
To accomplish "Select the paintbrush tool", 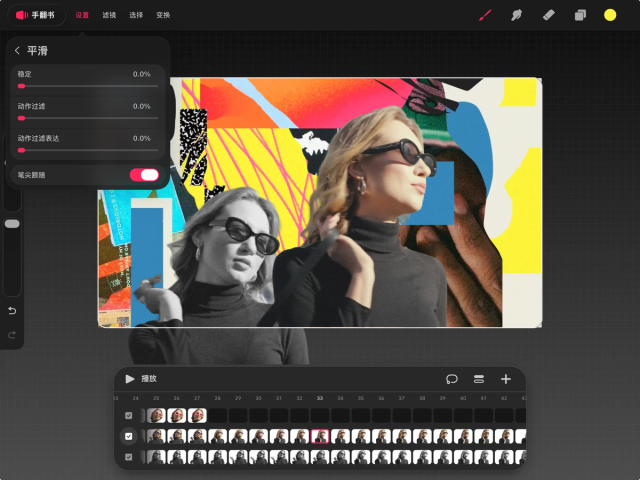I will click(x=485, y=16).
